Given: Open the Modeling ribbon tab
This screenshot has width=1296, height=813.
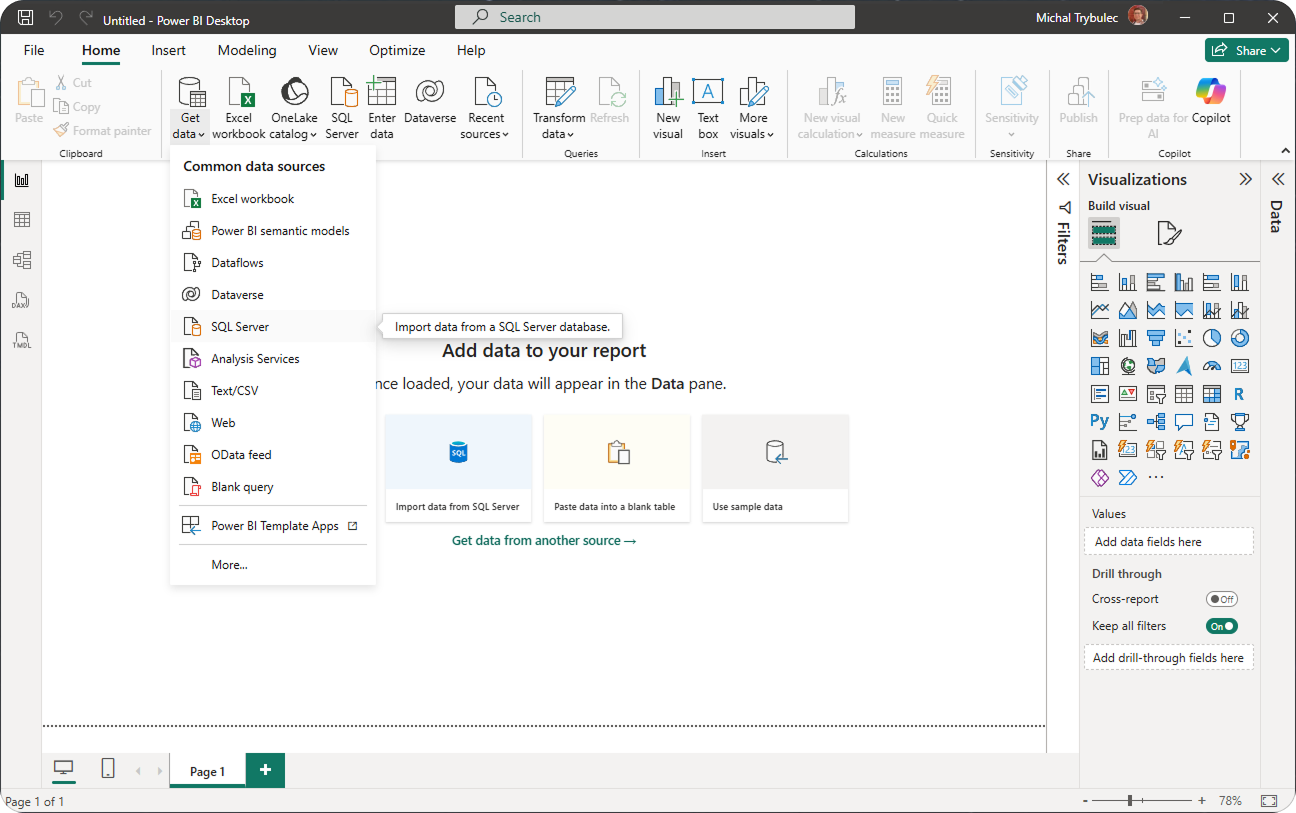Looking at the screenshot, I should click(x=247, y=50).
